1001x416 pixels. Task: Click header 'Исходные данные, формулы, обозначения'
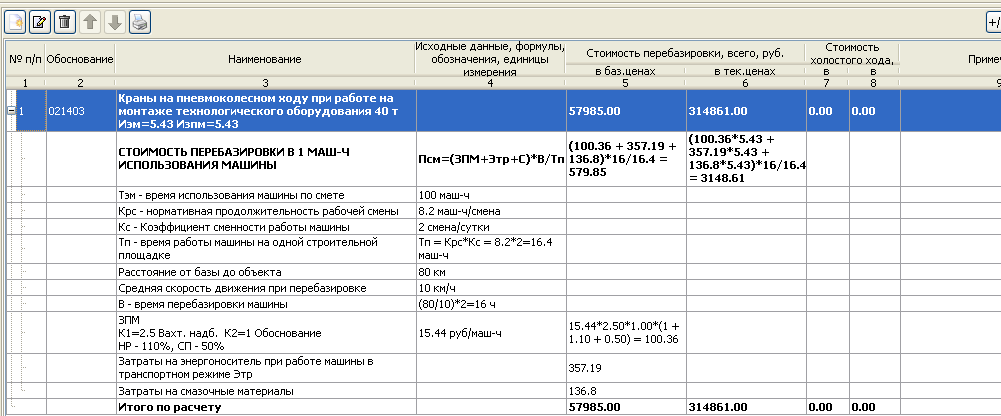pos(490,59)
